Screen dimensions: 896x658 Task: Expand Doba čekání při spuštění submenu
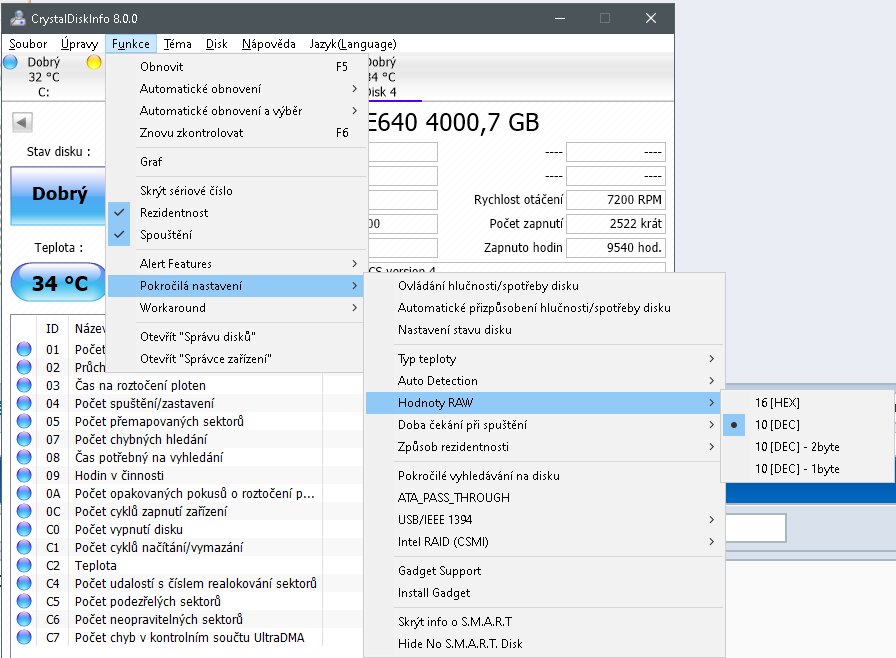(x=545, y=425)
